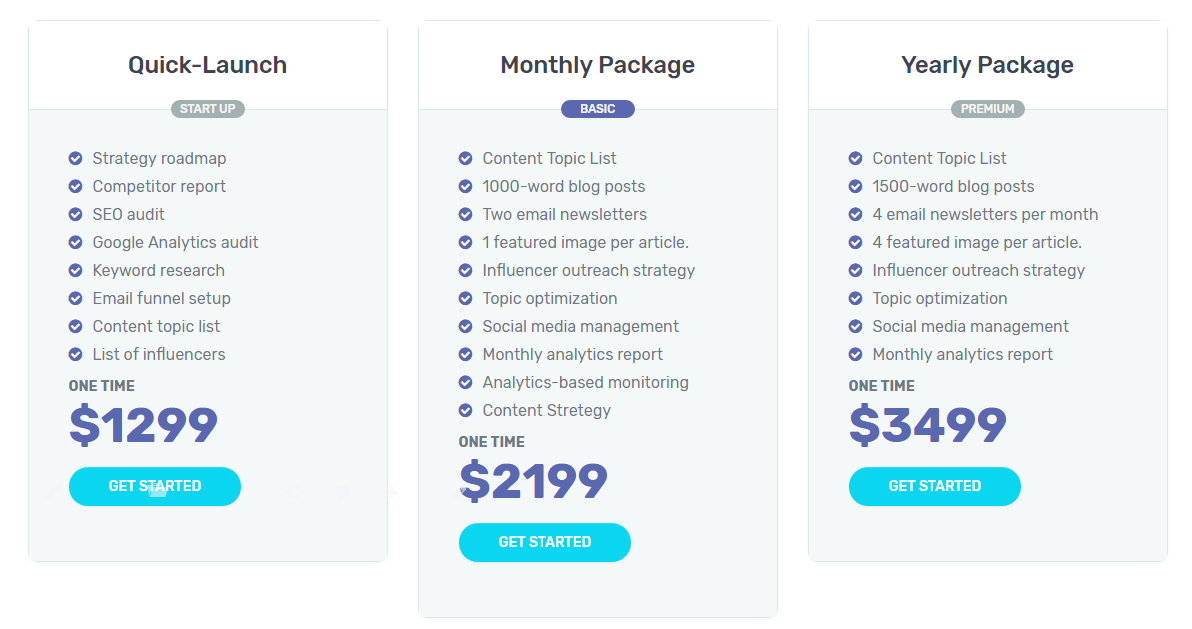
Task: Click check icon beside Strategy roadmap
Action: point(75,158)
